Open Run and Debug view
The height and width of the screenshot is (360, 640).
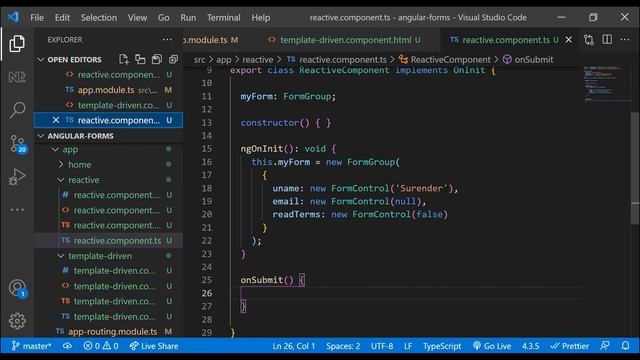[17, 177]
